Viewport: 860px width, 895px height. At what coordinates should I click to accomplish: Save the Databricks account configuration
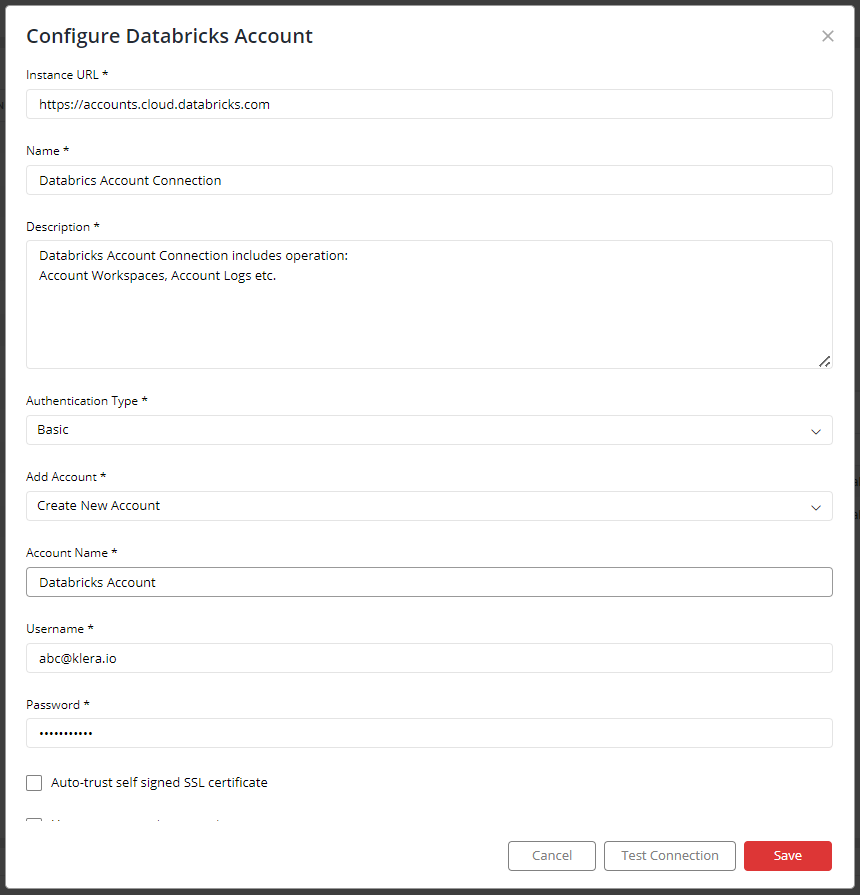[788, 856]
